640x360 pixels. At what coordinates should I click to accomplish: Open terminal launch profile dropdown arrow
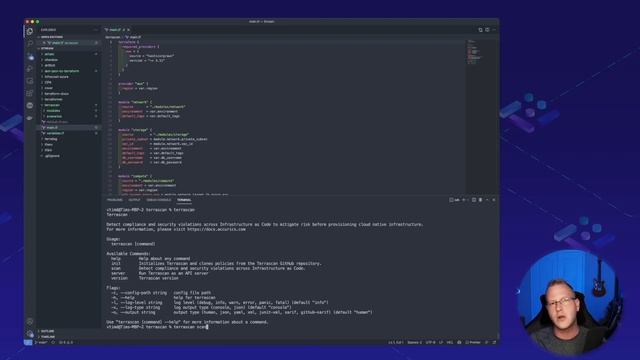[x=468, y=200]
